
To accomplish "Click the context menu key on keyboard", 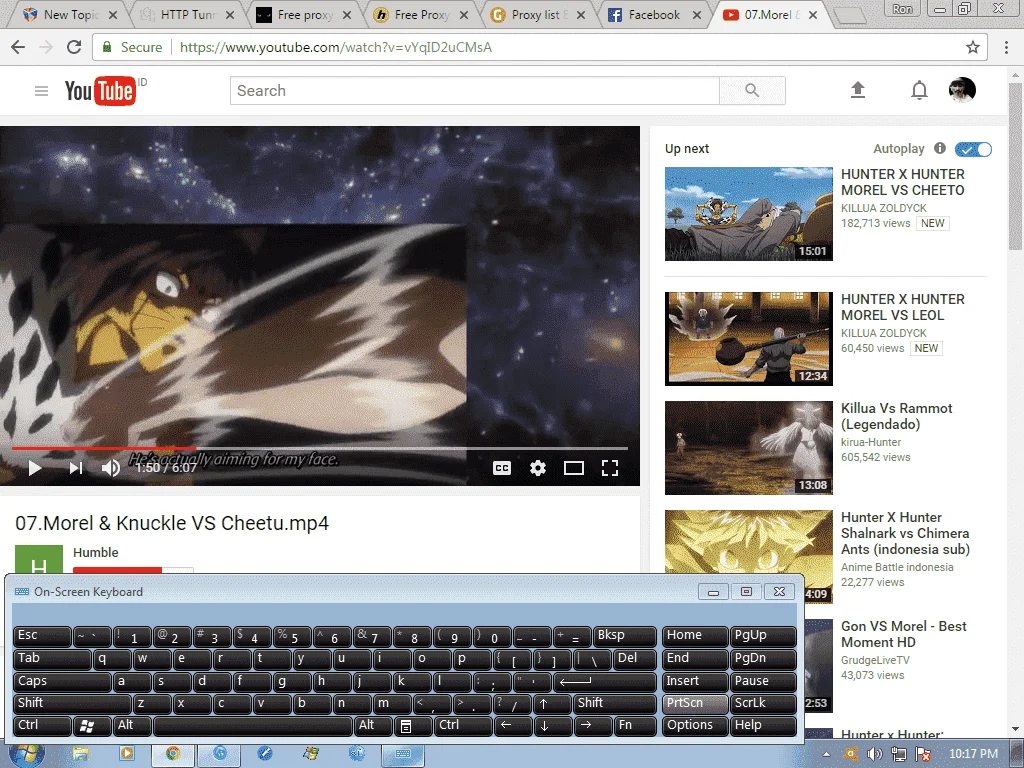I will [413, 726].
